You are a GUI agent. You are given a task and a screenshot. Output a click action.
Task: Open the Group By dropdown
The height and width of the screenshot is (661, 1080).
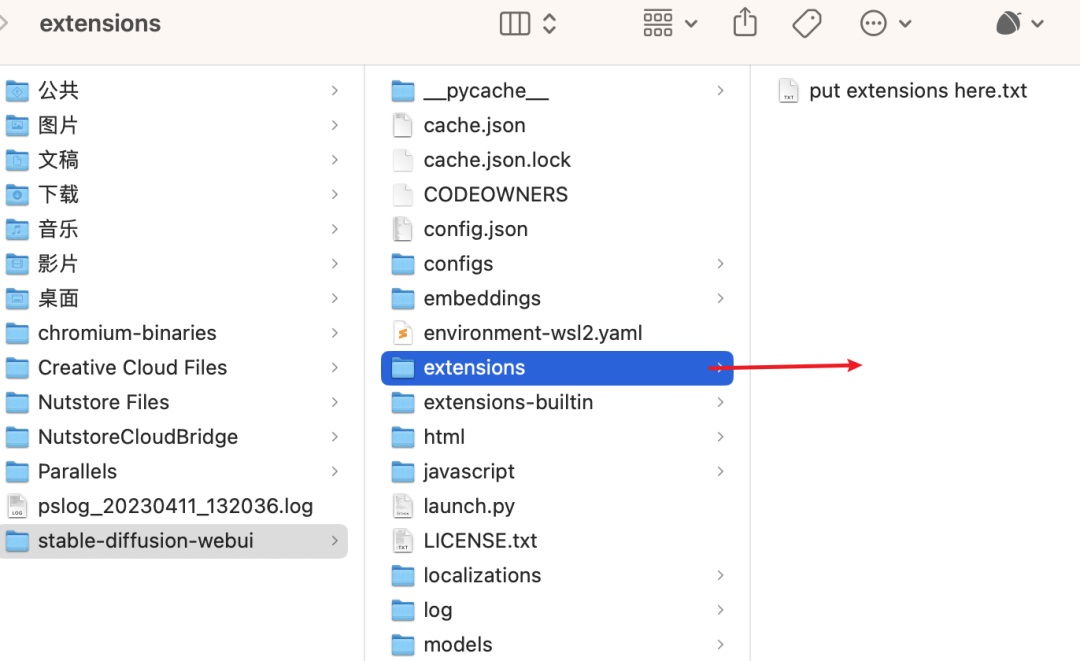point(670,23)
